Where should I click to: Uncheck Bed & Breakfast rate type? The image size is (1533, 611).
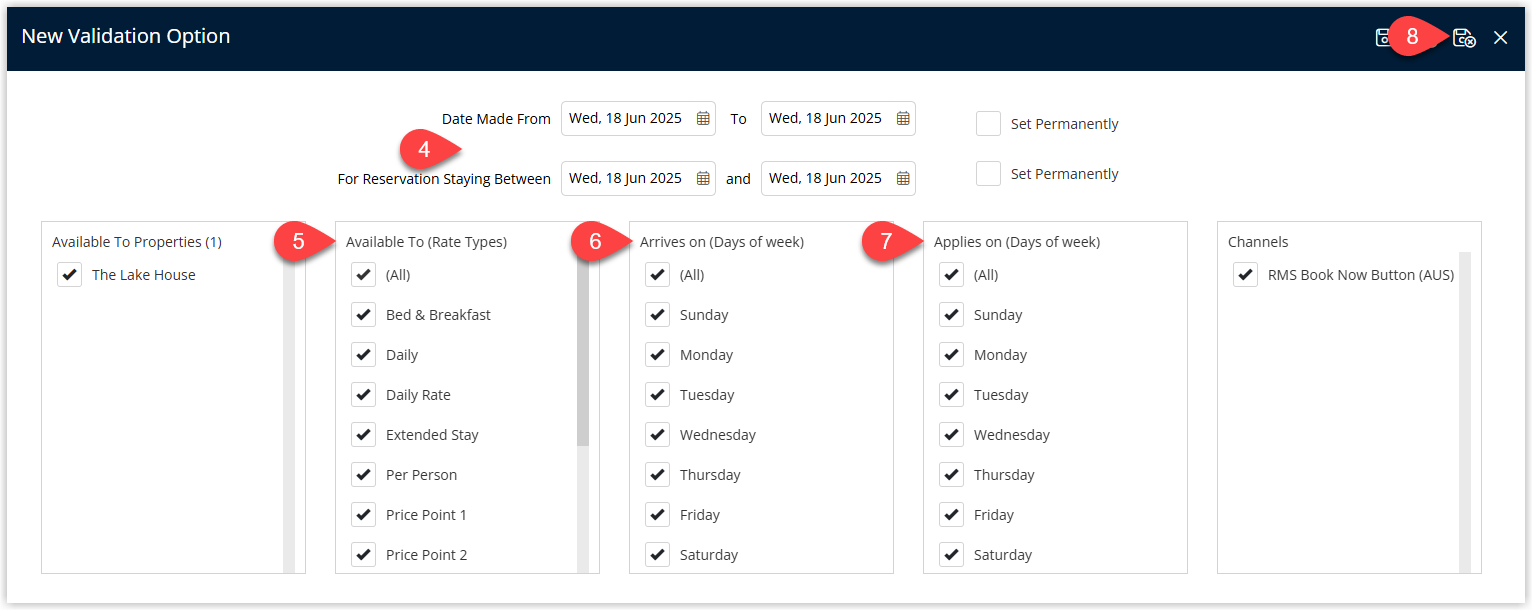[363, 314]
